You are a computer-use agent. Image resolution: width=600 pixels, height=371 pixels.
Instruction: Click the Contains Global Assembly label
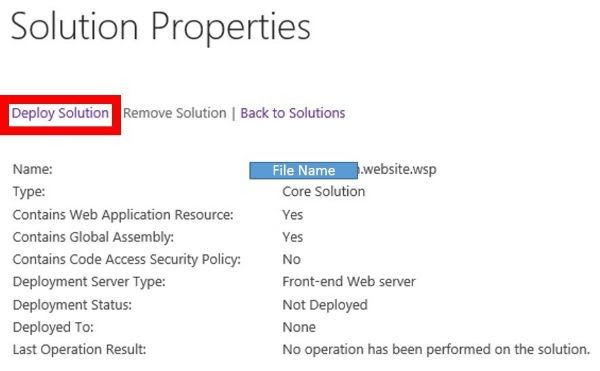click(93, 237)
